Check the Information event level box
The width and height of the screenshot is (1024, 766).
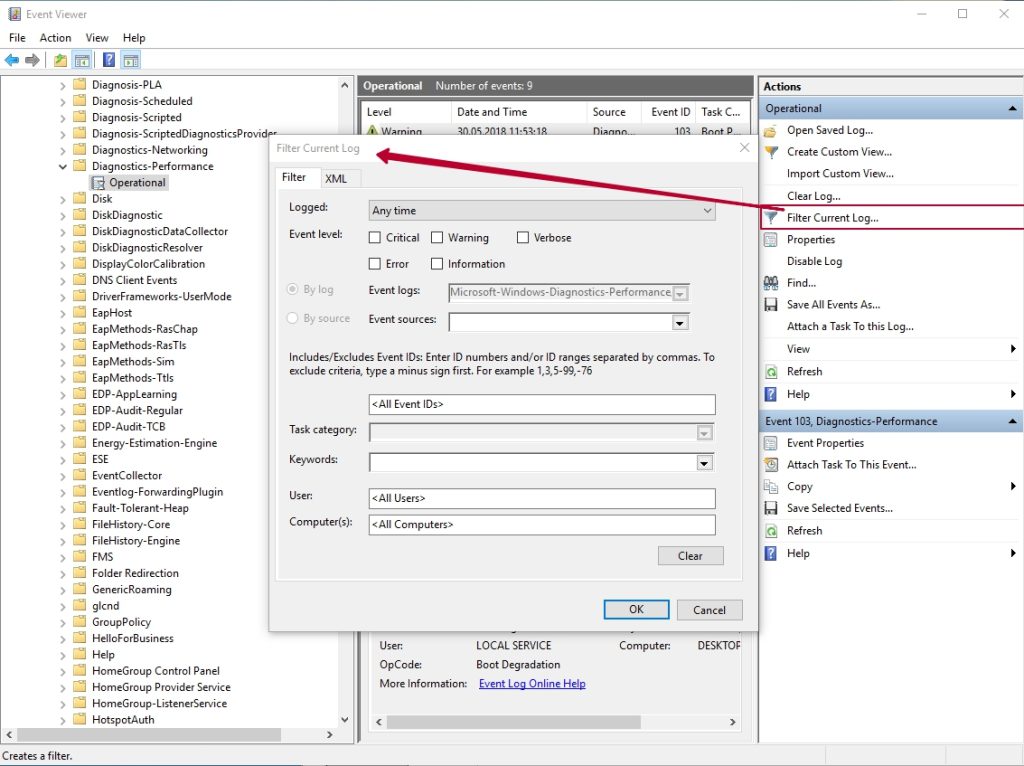(x=437, y=264)
